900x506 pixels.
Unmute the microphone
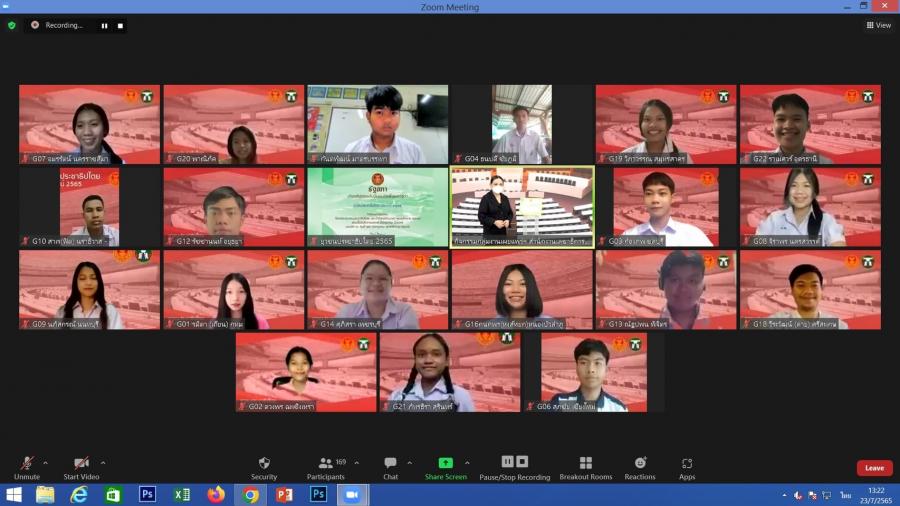tap(27, 467)
